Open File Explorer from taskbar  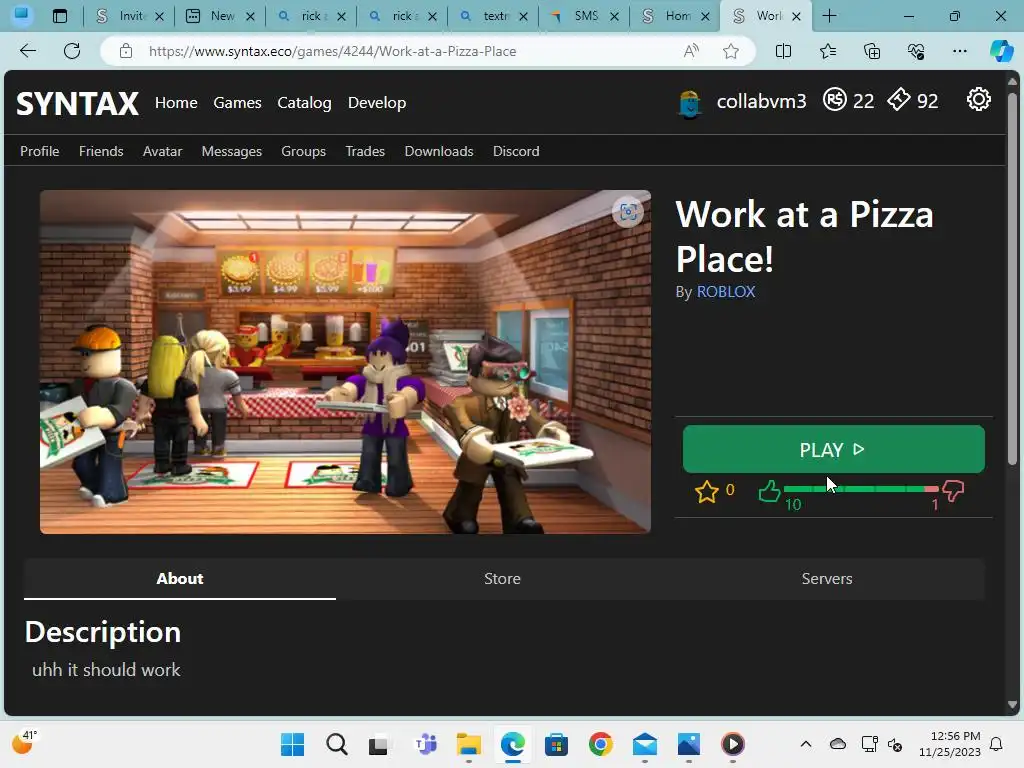click(x=469, y=744)
